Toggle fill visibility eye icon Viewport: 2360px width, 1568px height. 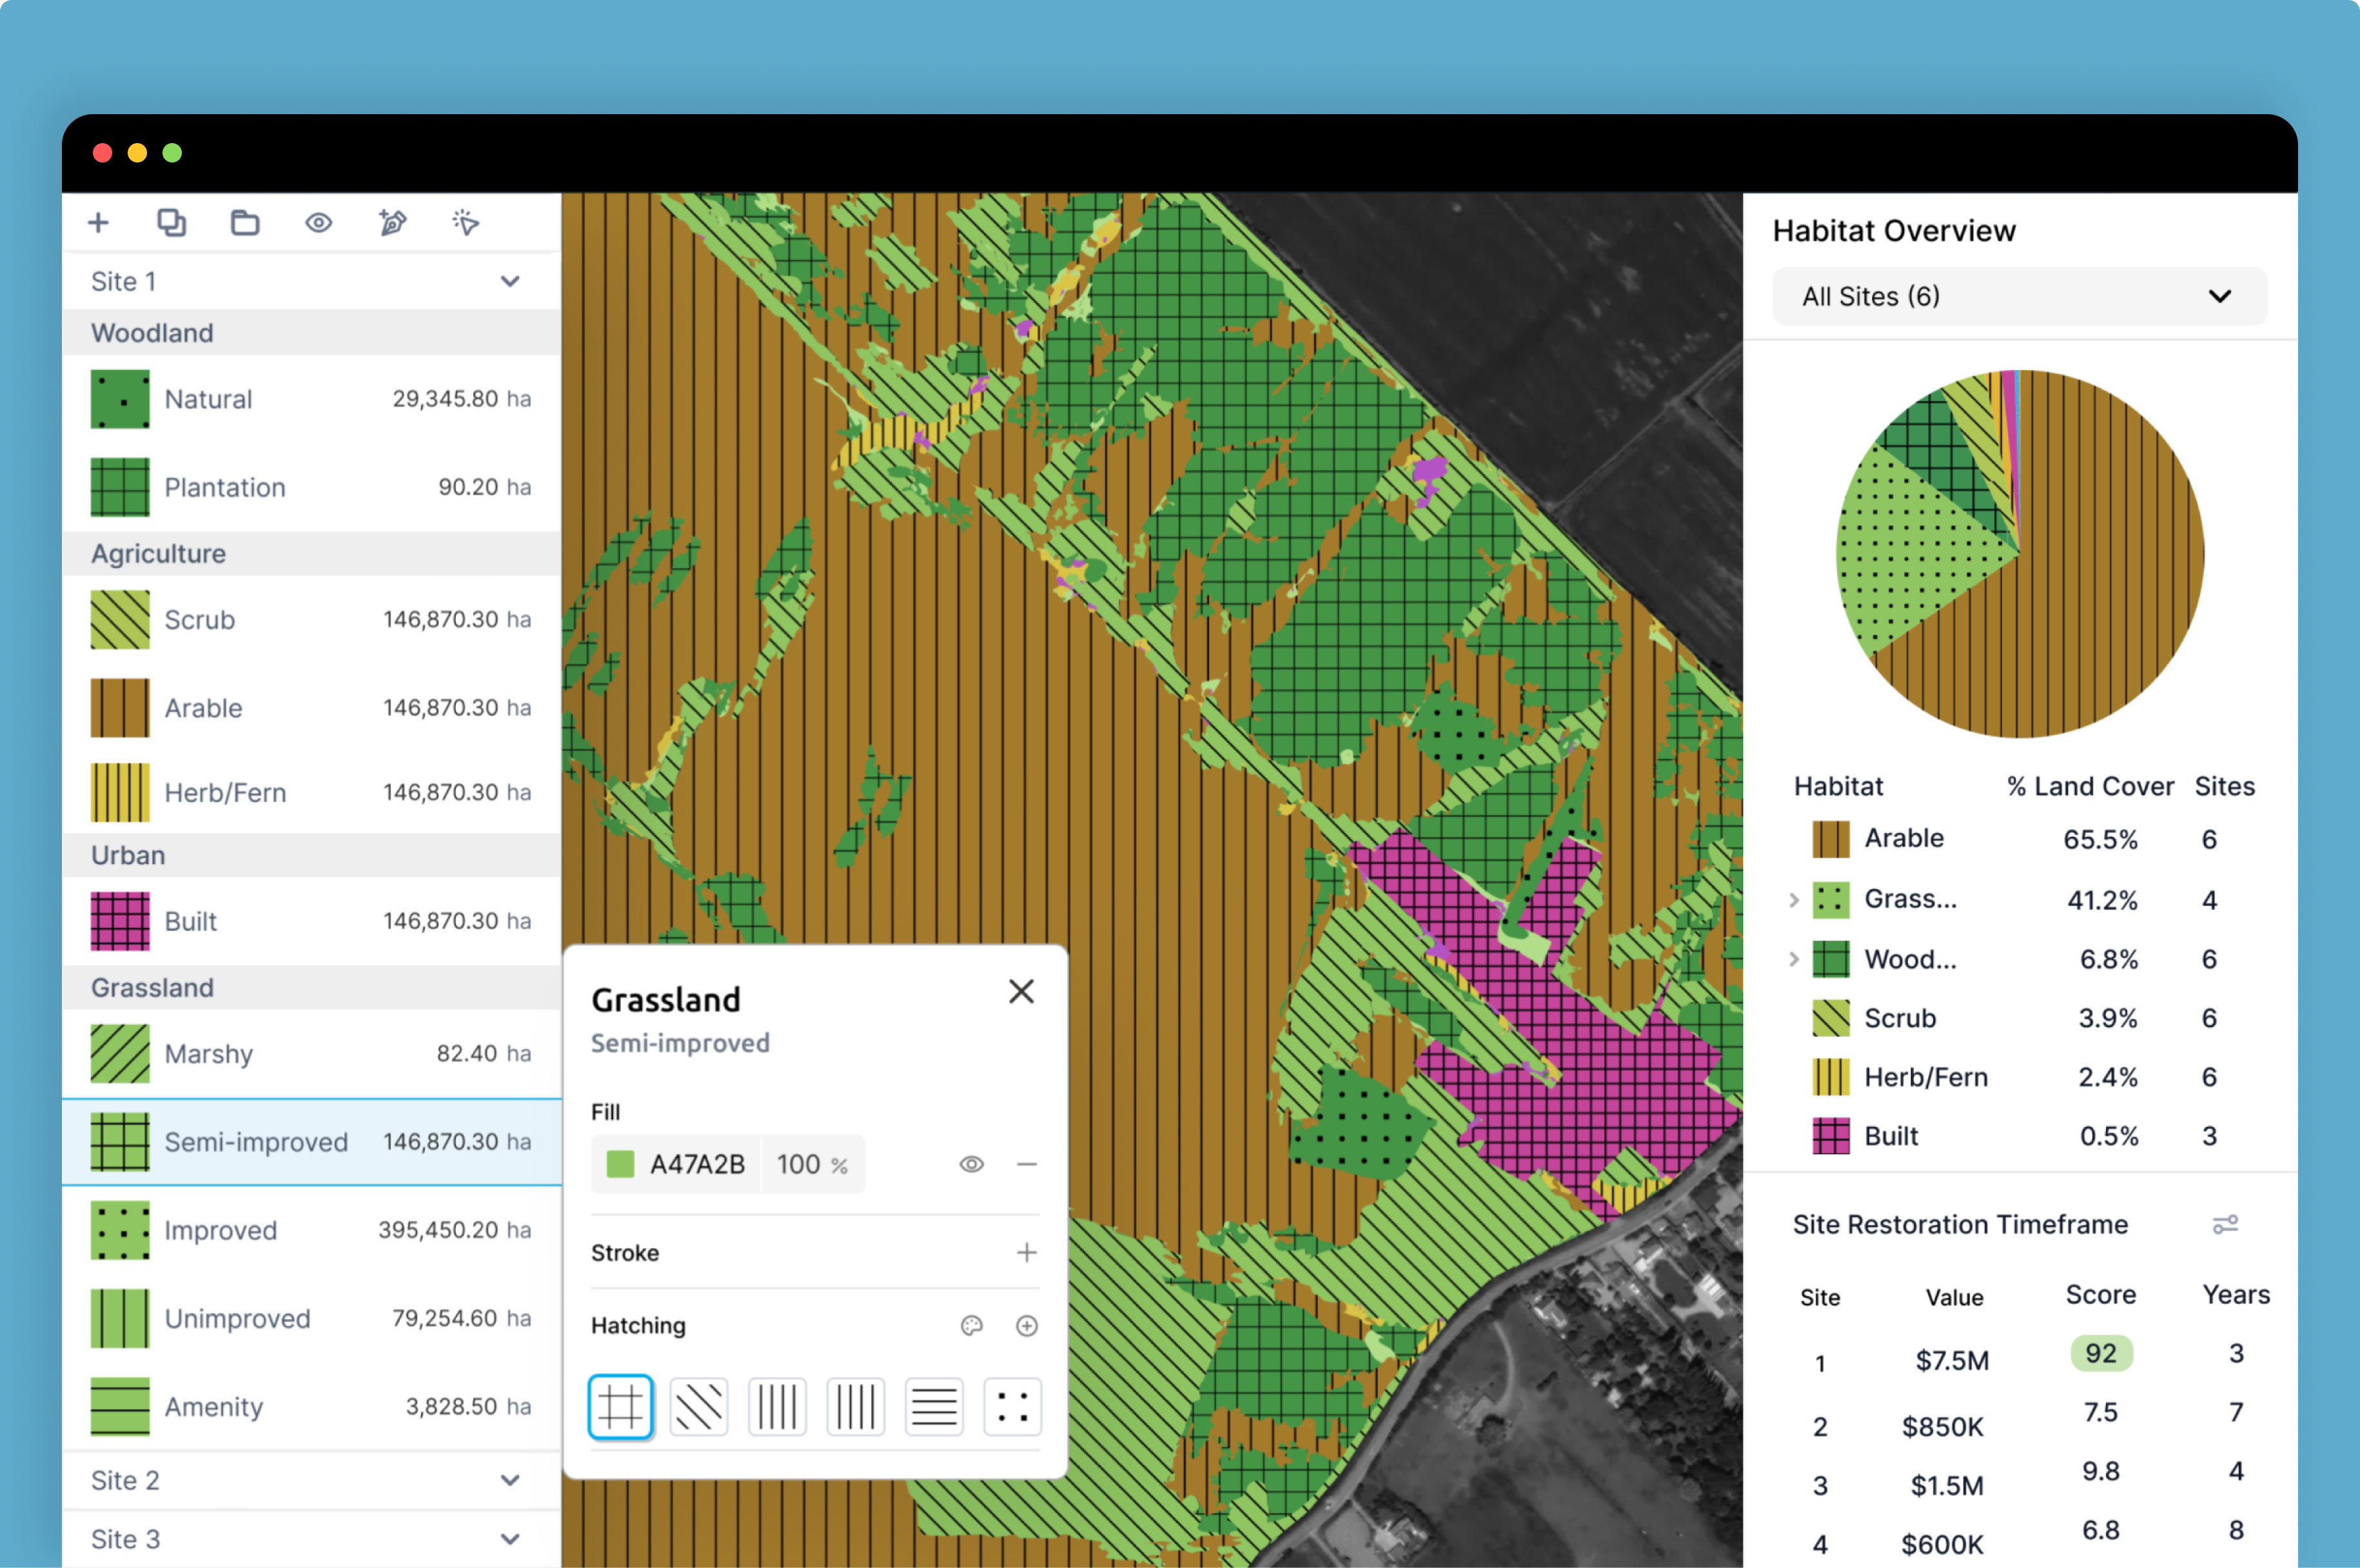(971, 1164)
